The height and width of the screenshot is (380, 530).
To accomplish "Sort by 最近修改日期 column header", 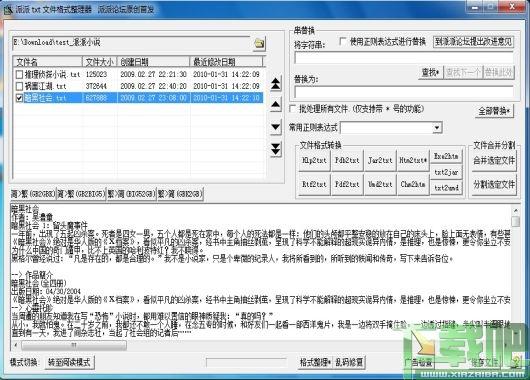I will click(x=226, y=62).
